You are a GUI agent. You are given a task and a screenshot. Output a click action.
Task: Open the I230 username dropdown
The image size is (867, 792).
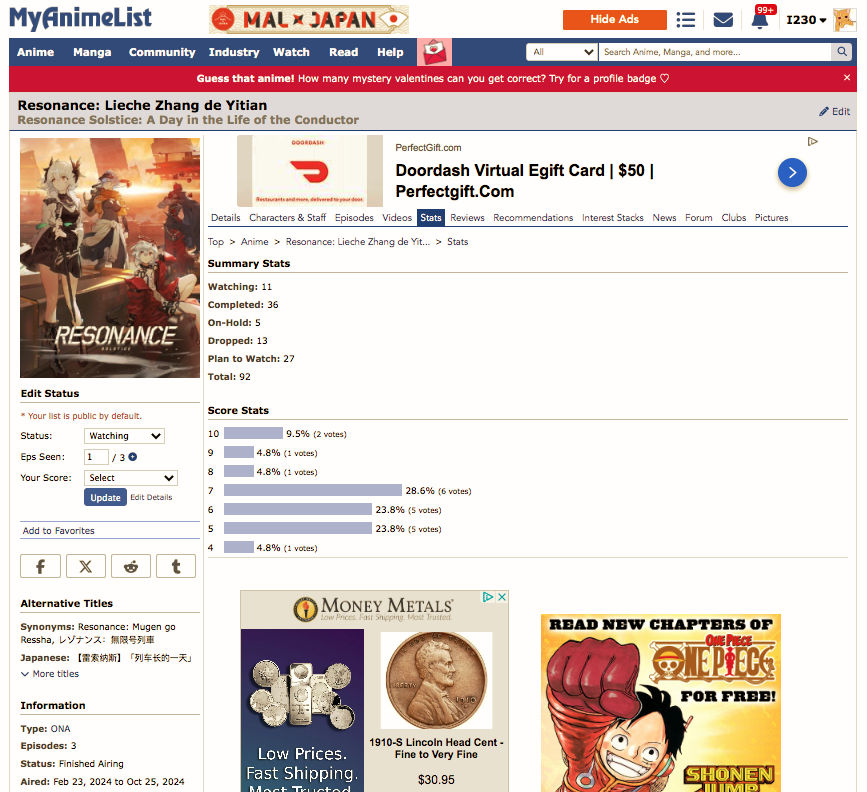click(x=806, y=20)
